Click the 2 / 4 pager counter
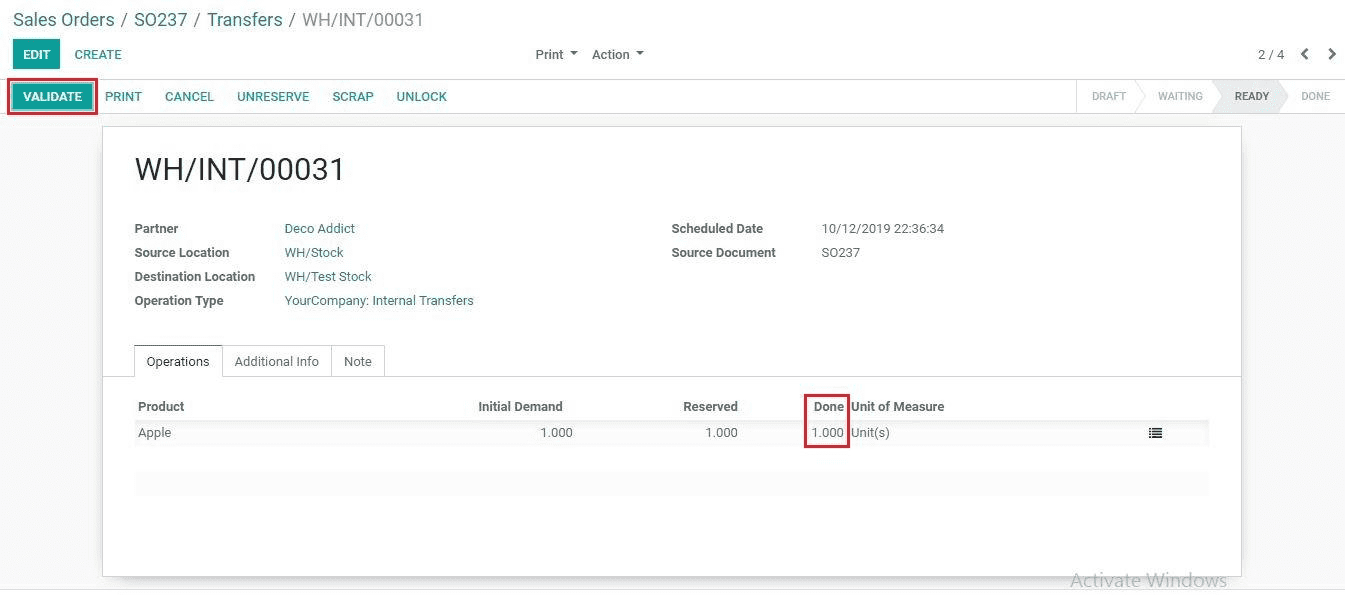The image size is (1345, 595). (1270, 54)
